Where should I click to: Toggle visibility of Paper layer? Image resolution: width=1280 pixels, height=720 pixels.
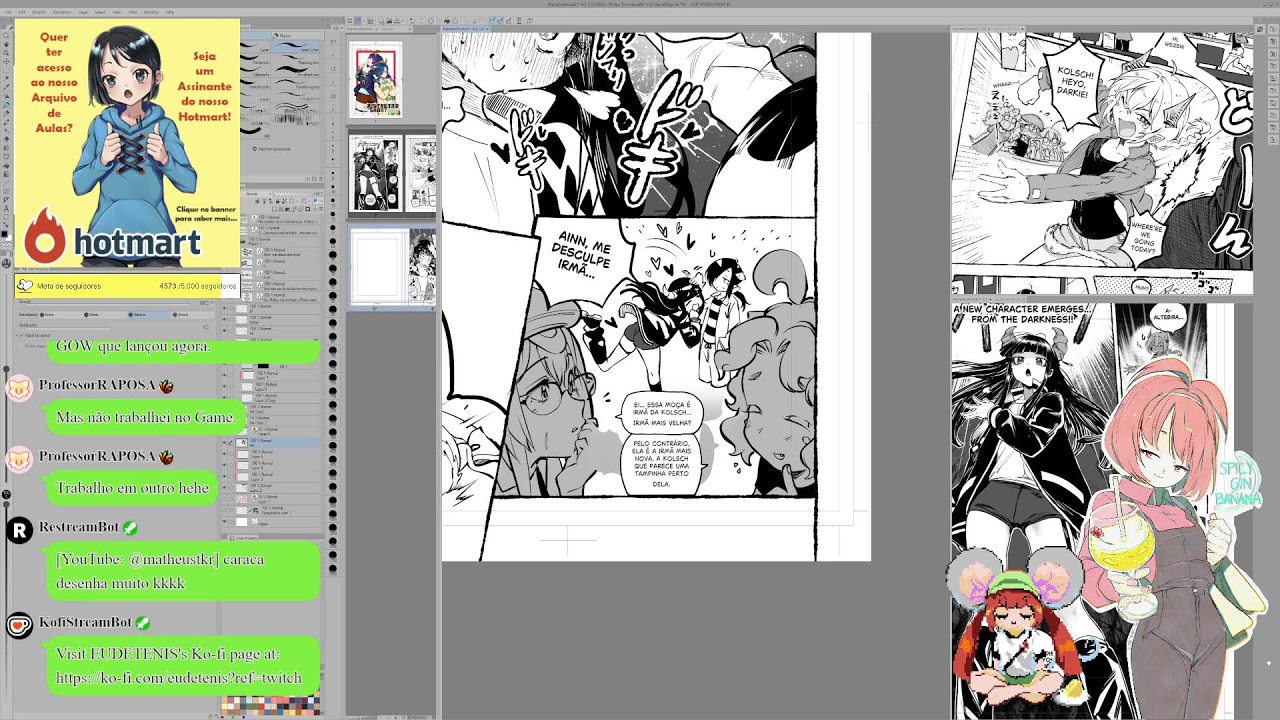coord(224,522)
